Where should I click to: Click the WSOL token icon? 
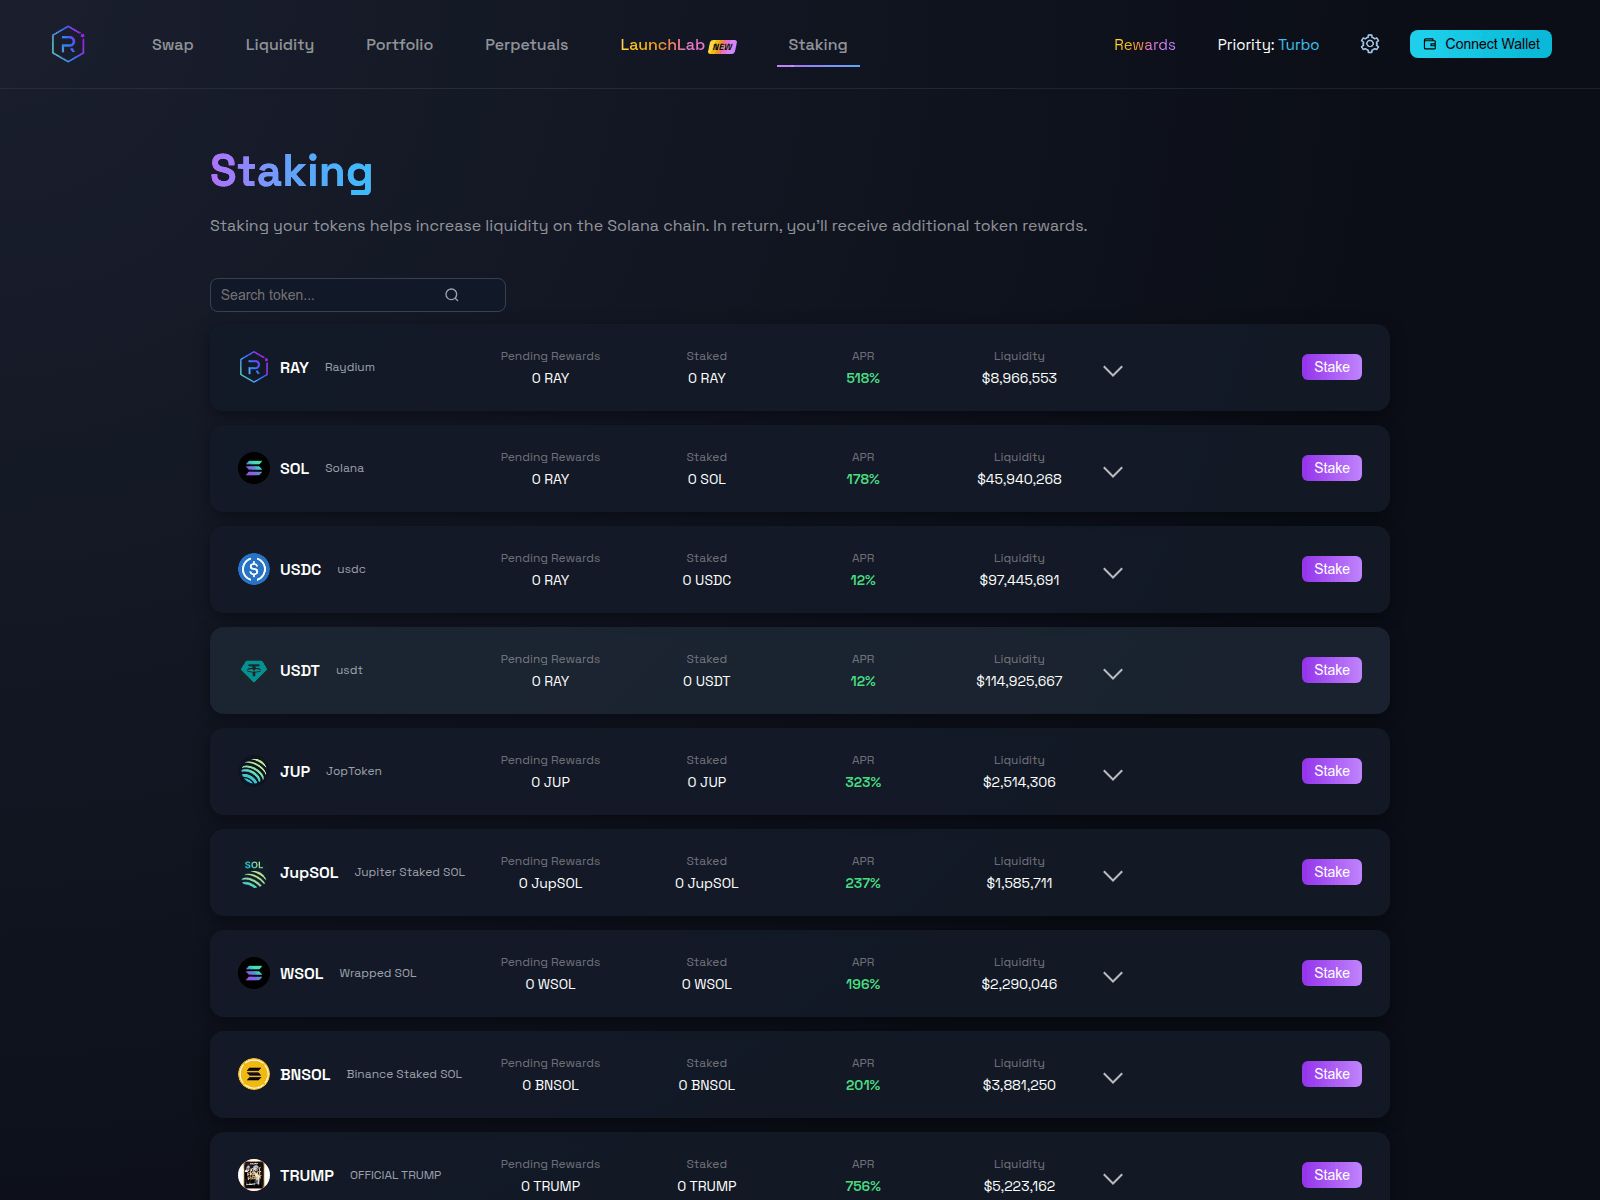point(254,973)
